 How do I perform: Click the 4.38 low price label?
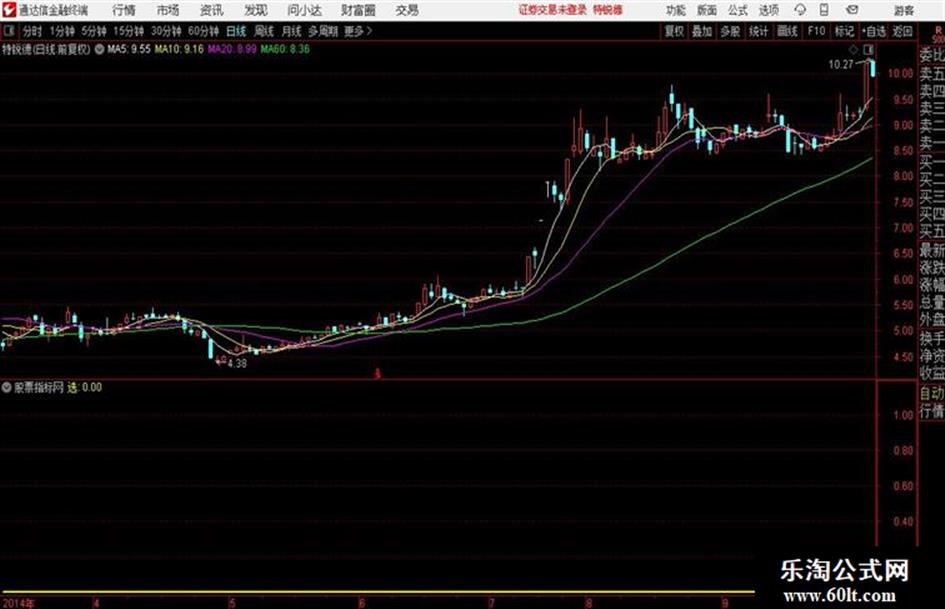237,364
